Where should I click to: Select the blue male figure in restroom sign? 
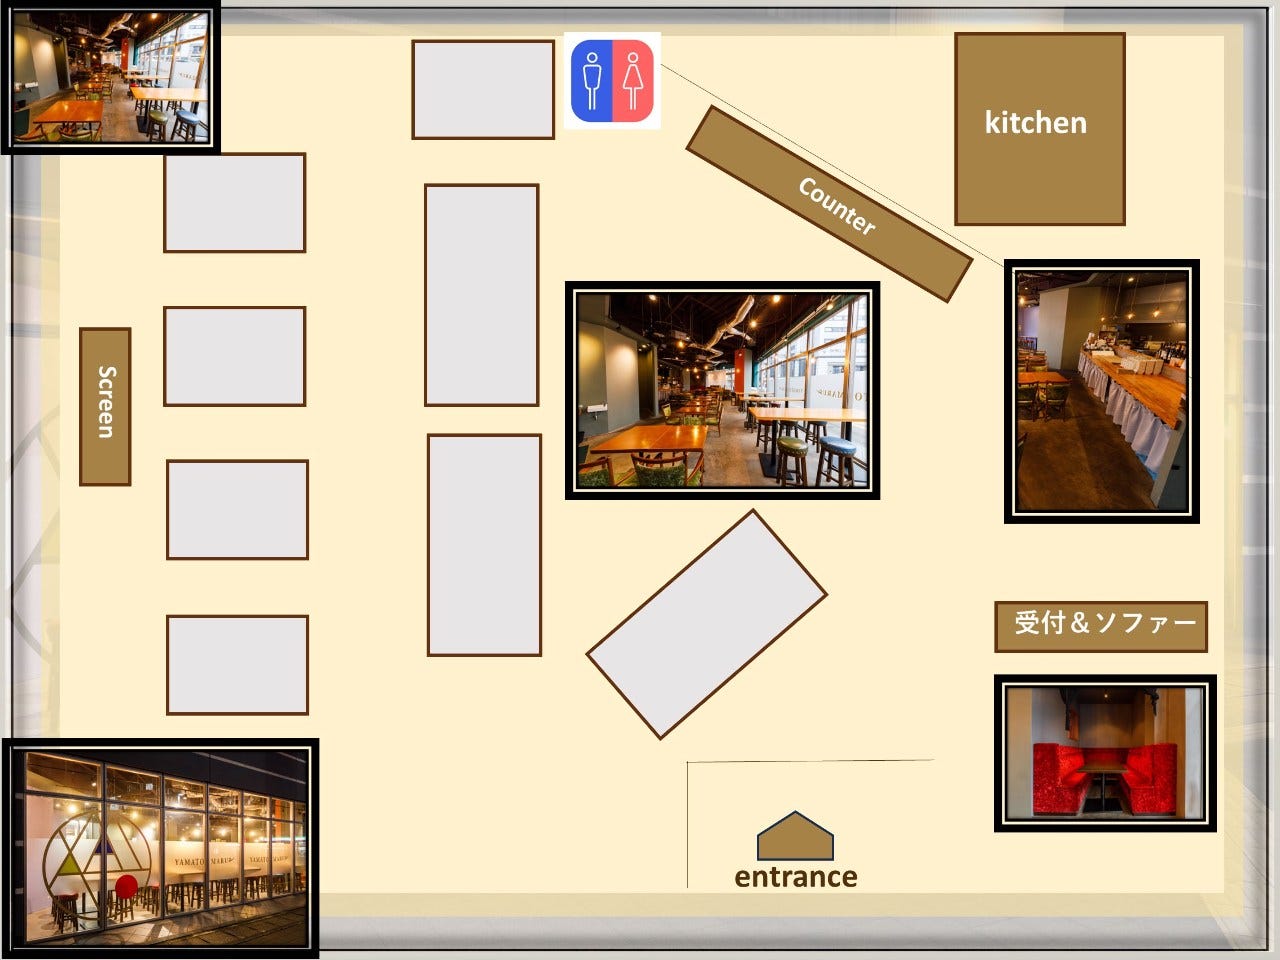point(591,81)
